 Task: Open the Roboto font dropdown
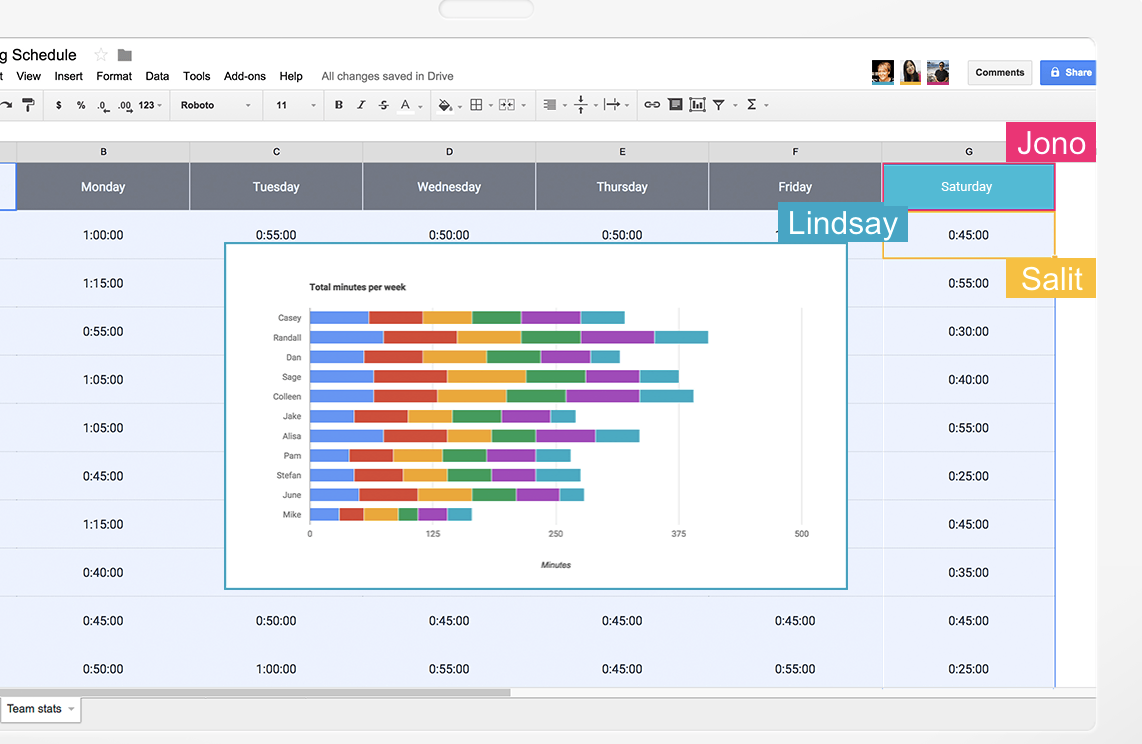tap(216, 105)
